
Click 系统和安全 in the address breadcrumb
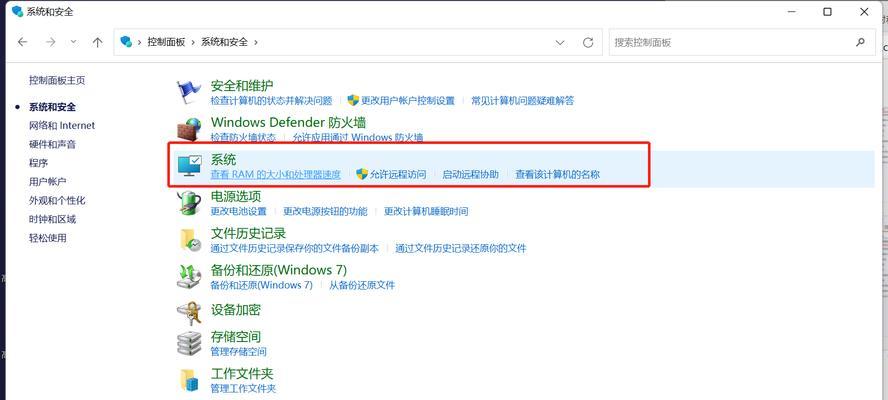pyautogui.click(x=224, y=42)
